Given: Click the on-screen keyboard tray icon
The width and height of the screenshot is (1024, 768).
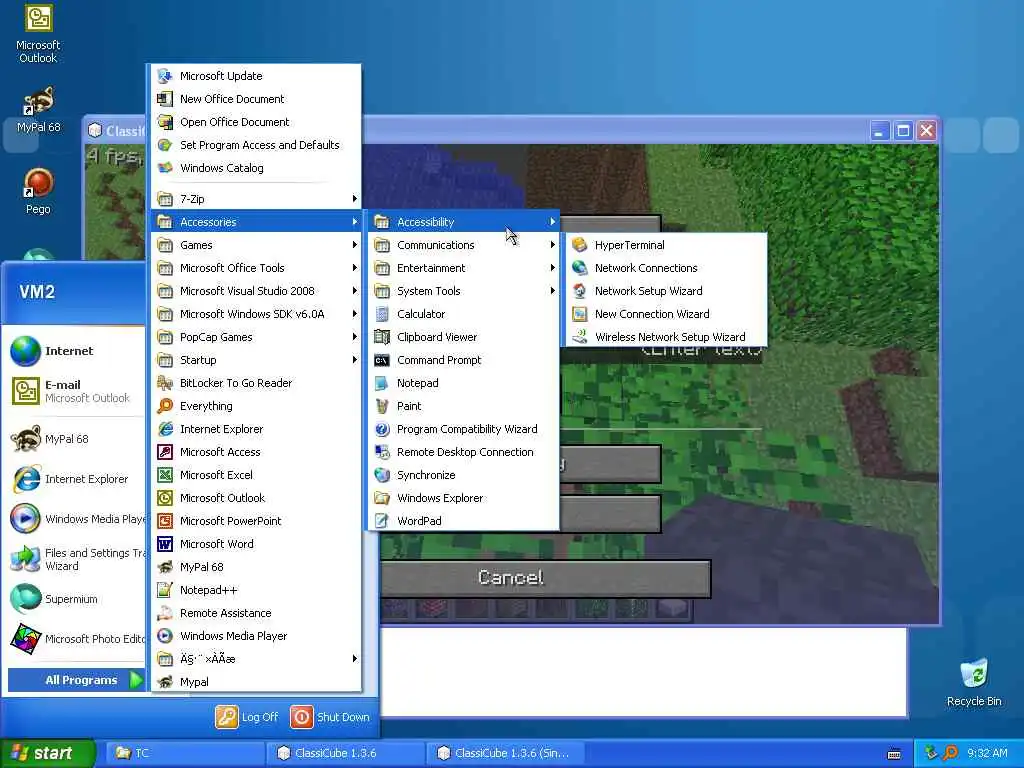Looking at the screenshot, I should point(894,754).
